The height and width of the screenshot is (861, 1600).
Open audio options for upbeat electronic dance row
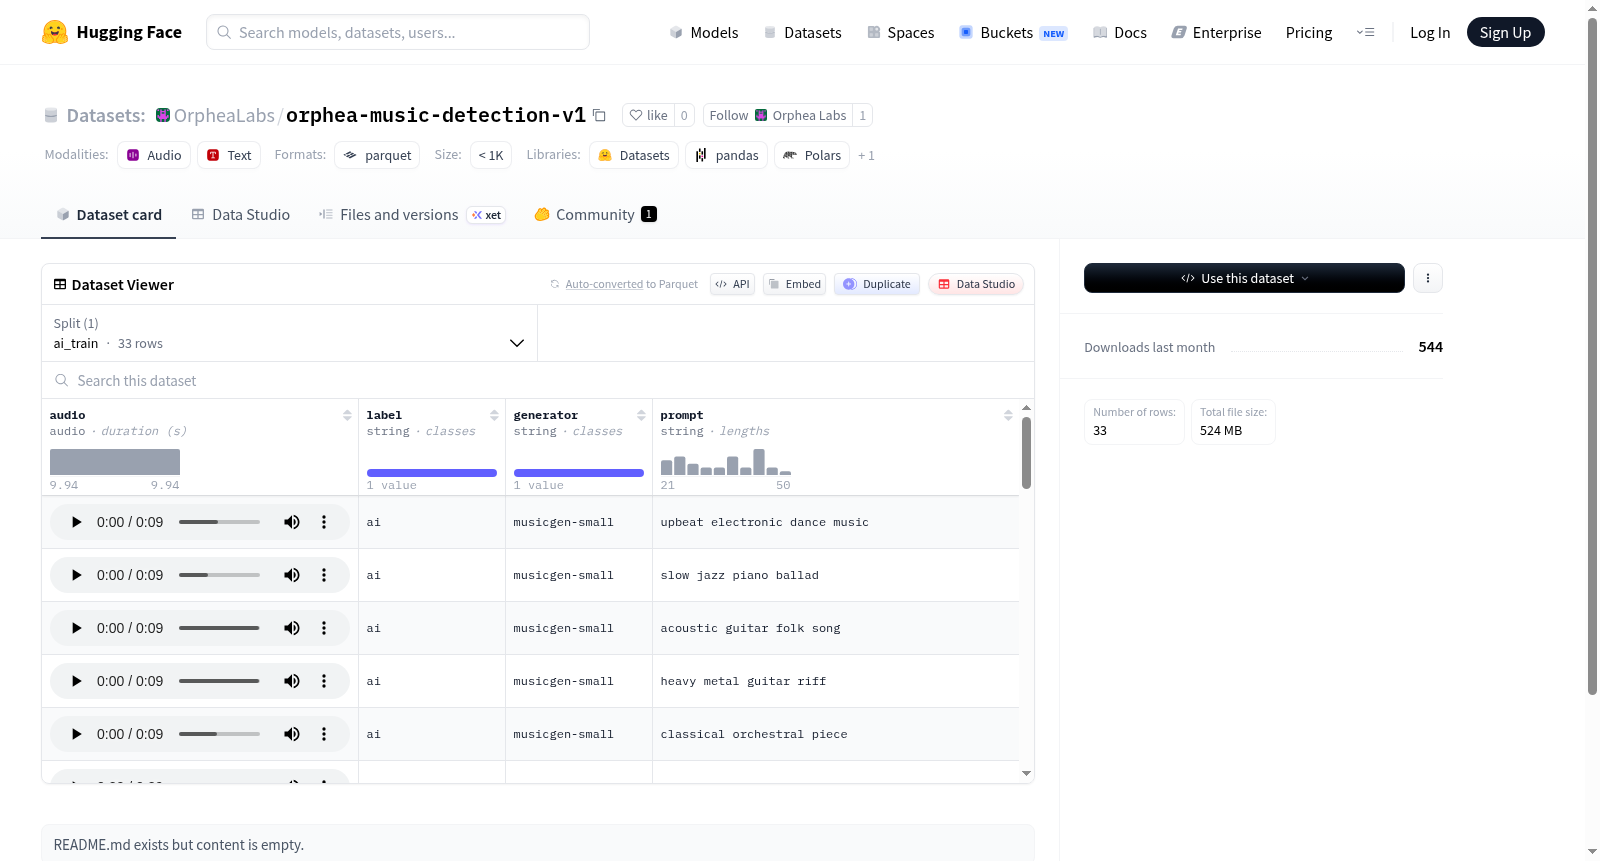pyautogui.click(x=324, y=522)
